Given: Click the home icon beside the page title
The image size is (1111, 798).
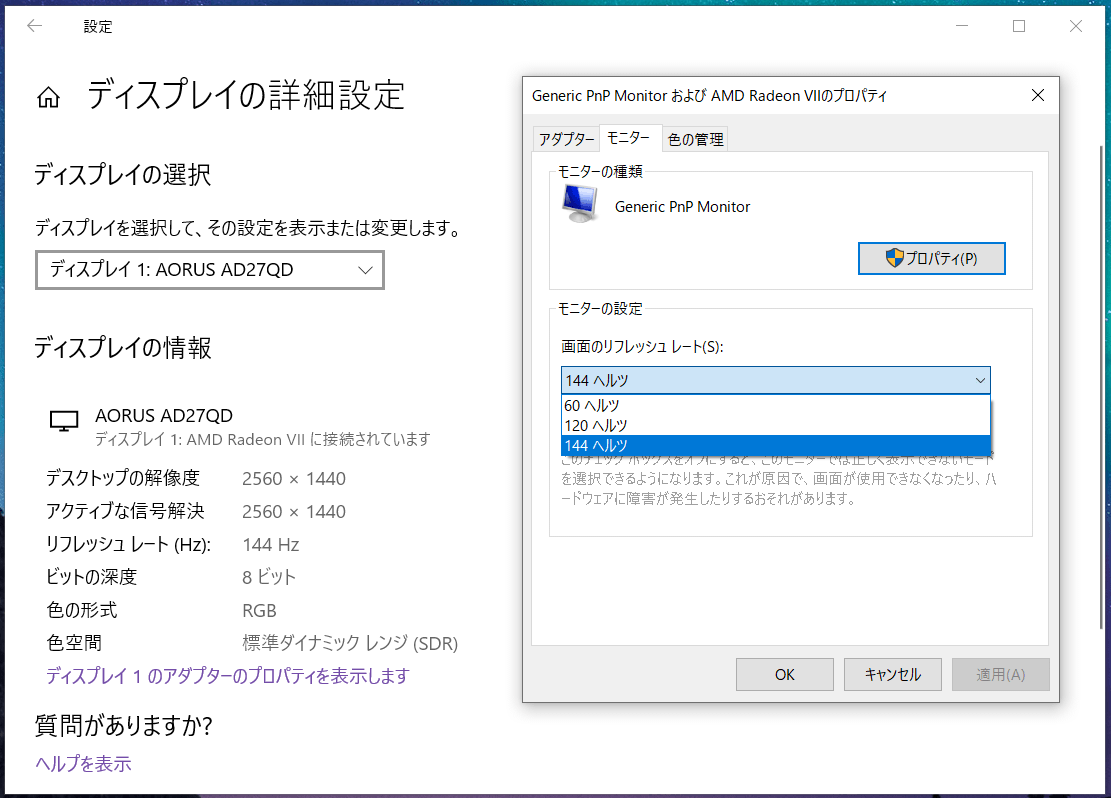Looking at the screenshot, I should pyautogui.click(x=48, y=97).
